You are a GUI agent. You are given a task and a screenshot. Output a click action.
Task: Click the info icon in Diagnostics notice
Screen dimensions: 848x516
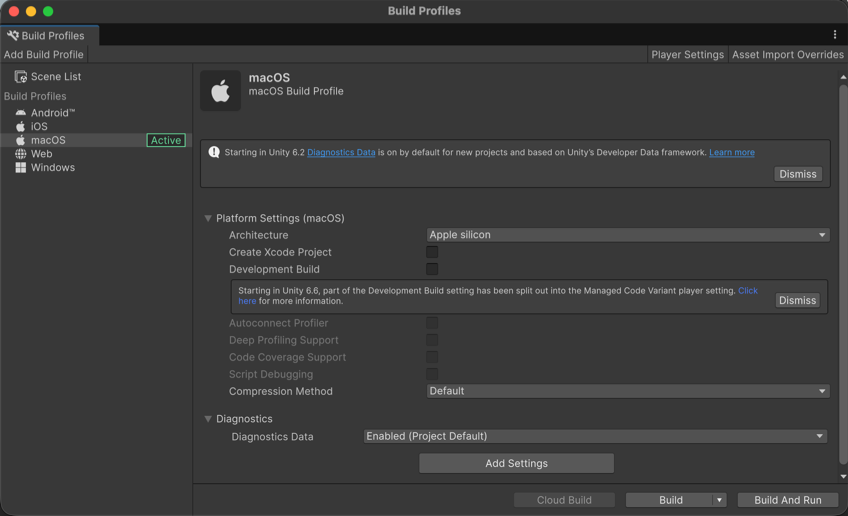pos(214,152)
